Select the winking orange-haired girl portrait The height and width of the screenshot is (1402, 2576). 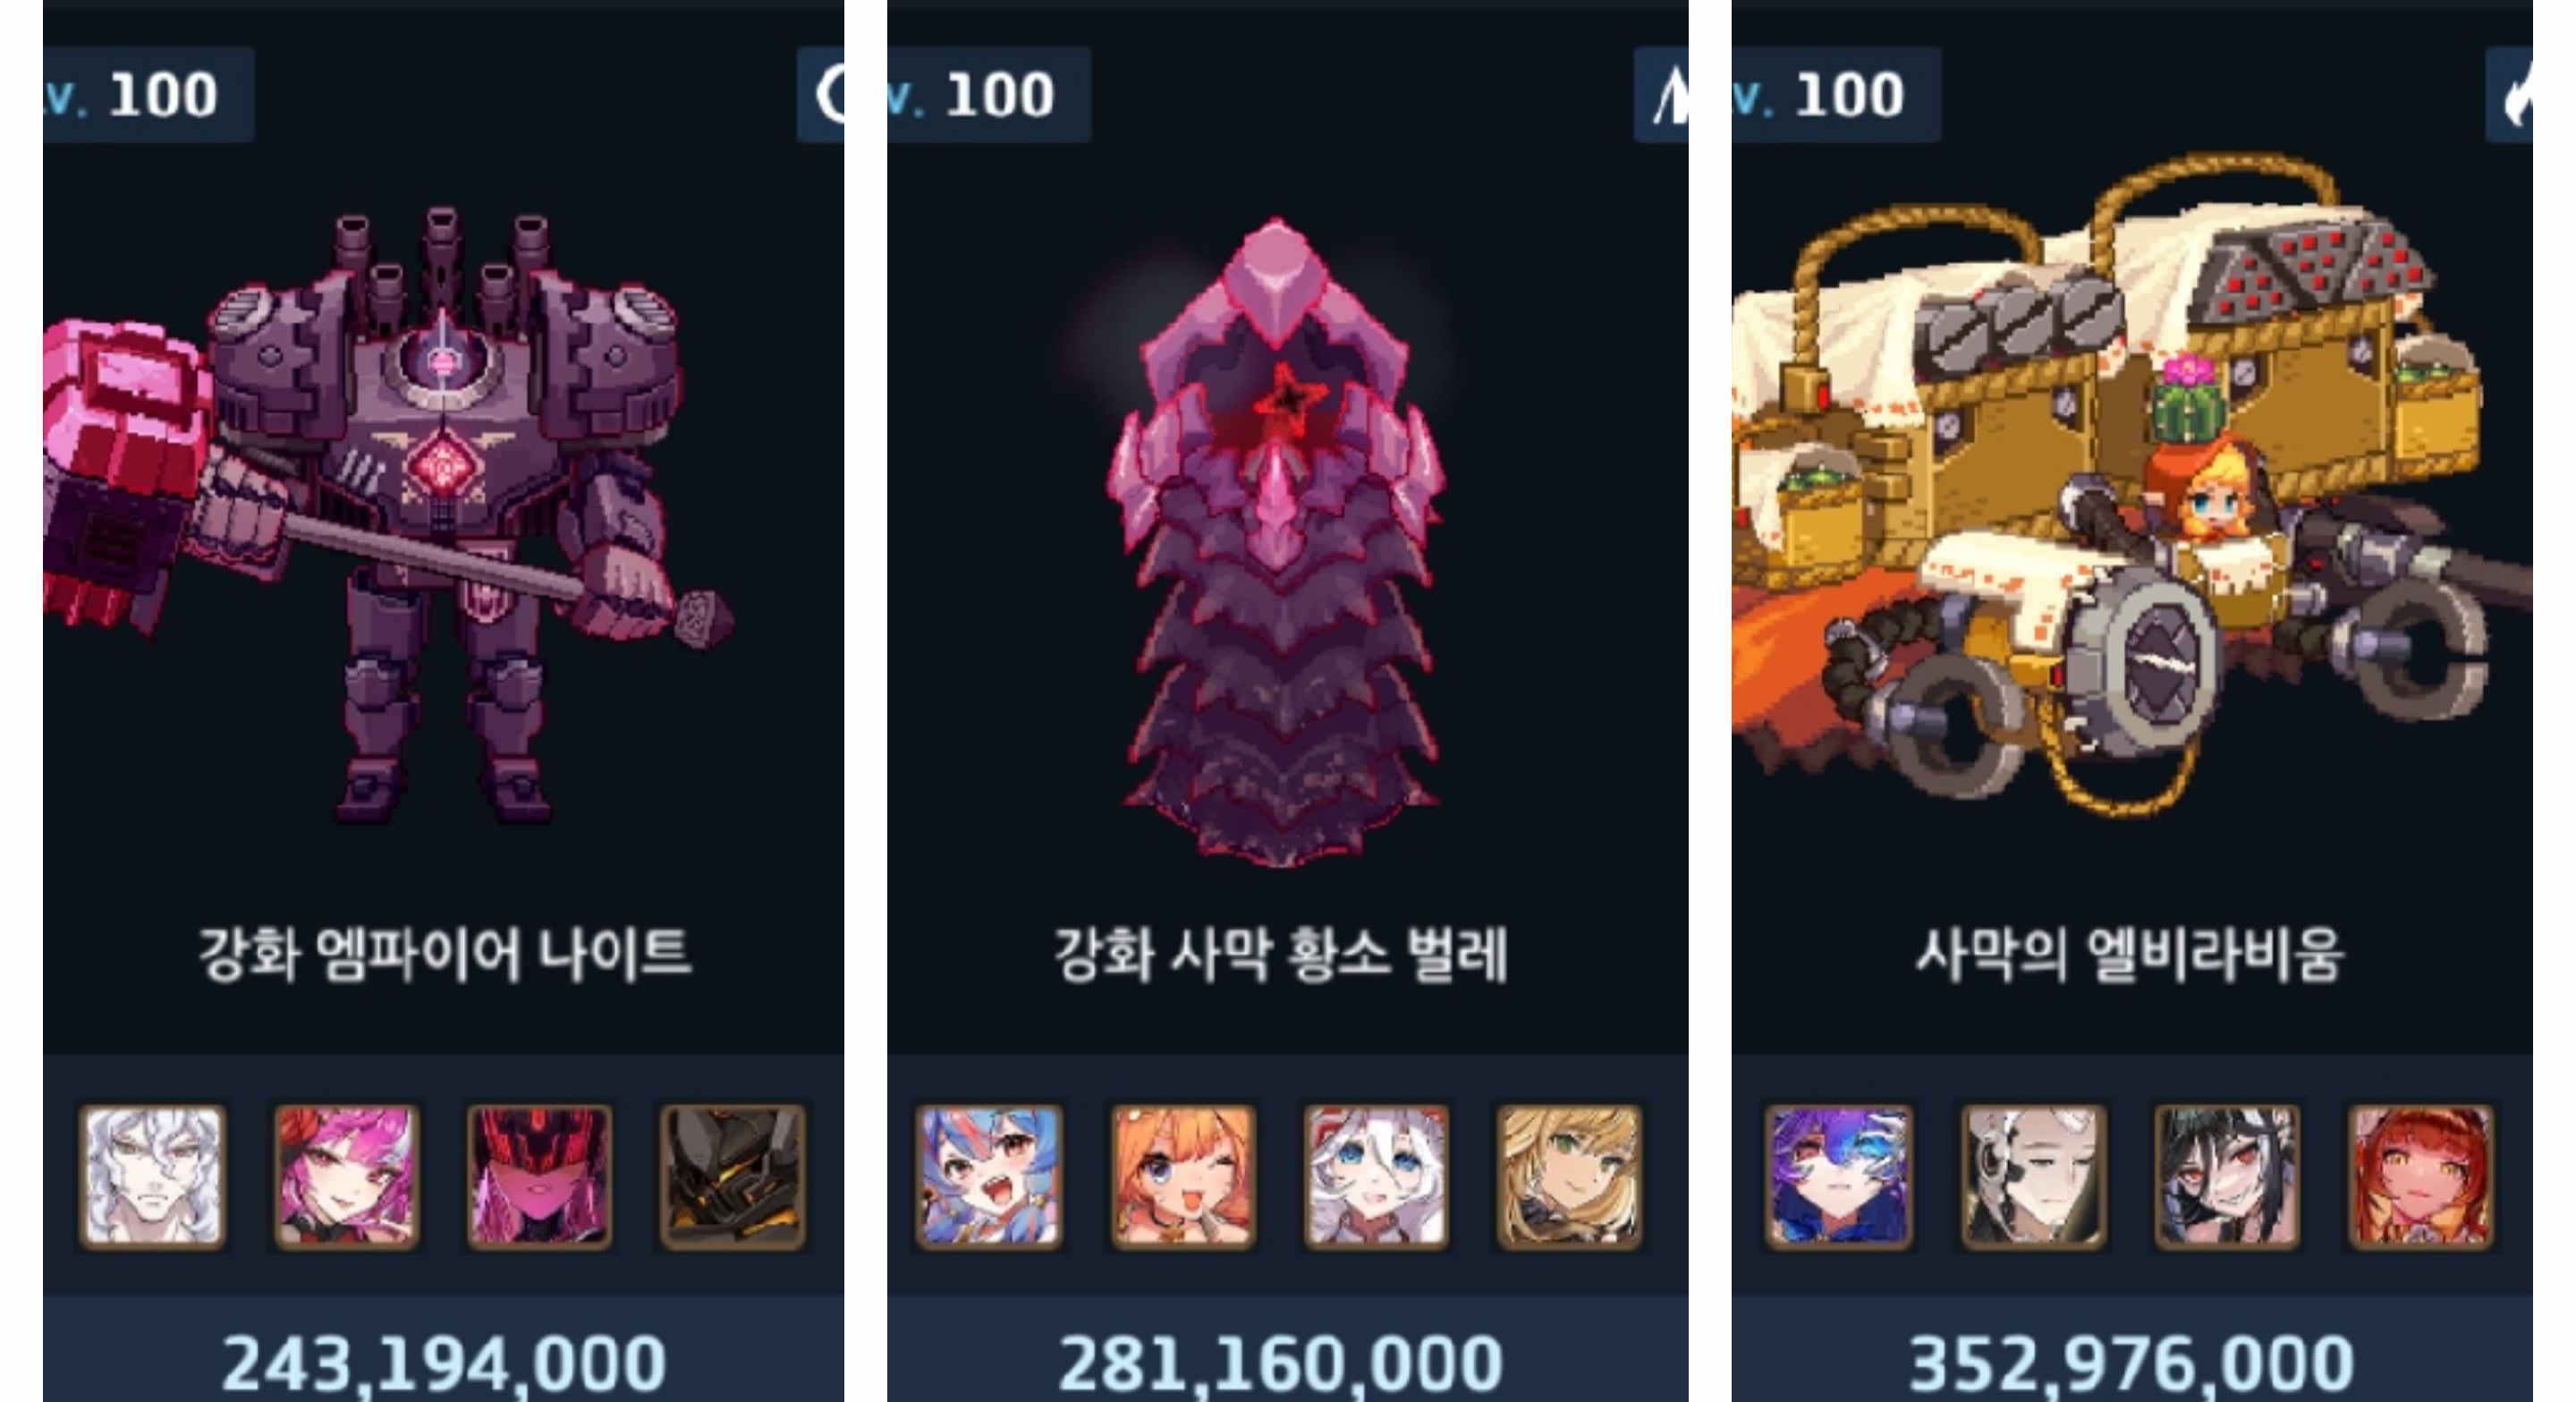(x=1182, y=1176)
